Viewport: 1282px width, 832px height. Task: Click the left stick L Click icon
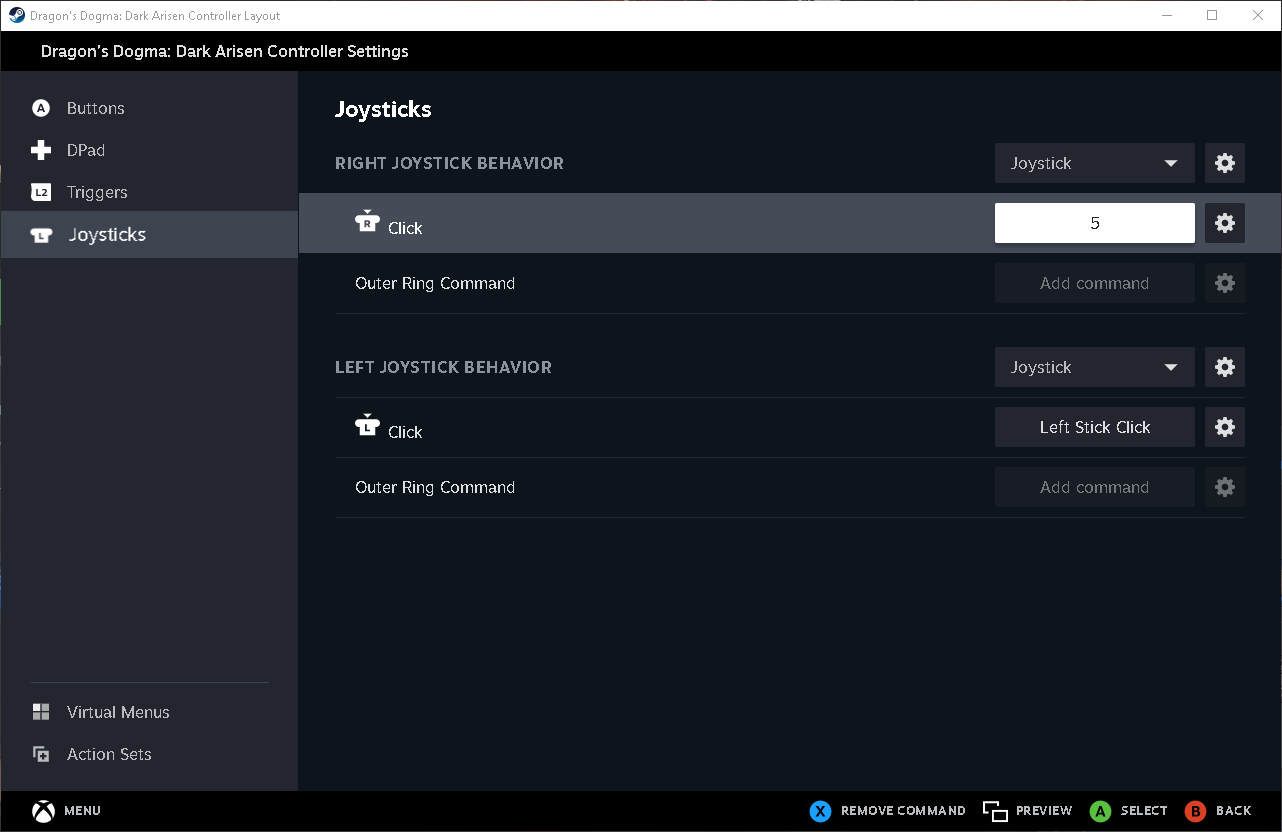(367, 426)
